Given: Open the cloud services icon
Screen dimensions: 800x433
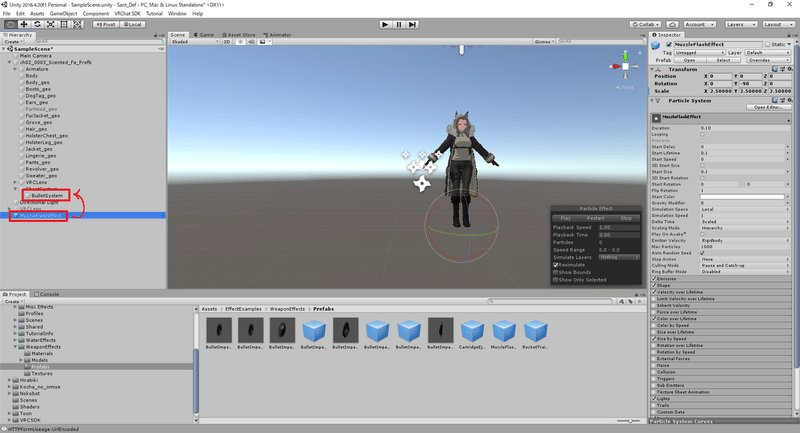Looking at the screenshot, I should pyautogui.click(x=672, y=24).
